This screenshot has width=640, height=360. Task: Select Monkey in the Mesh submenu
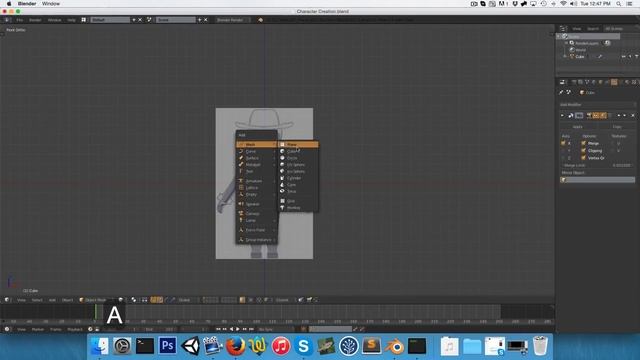(x=298, y=208)
